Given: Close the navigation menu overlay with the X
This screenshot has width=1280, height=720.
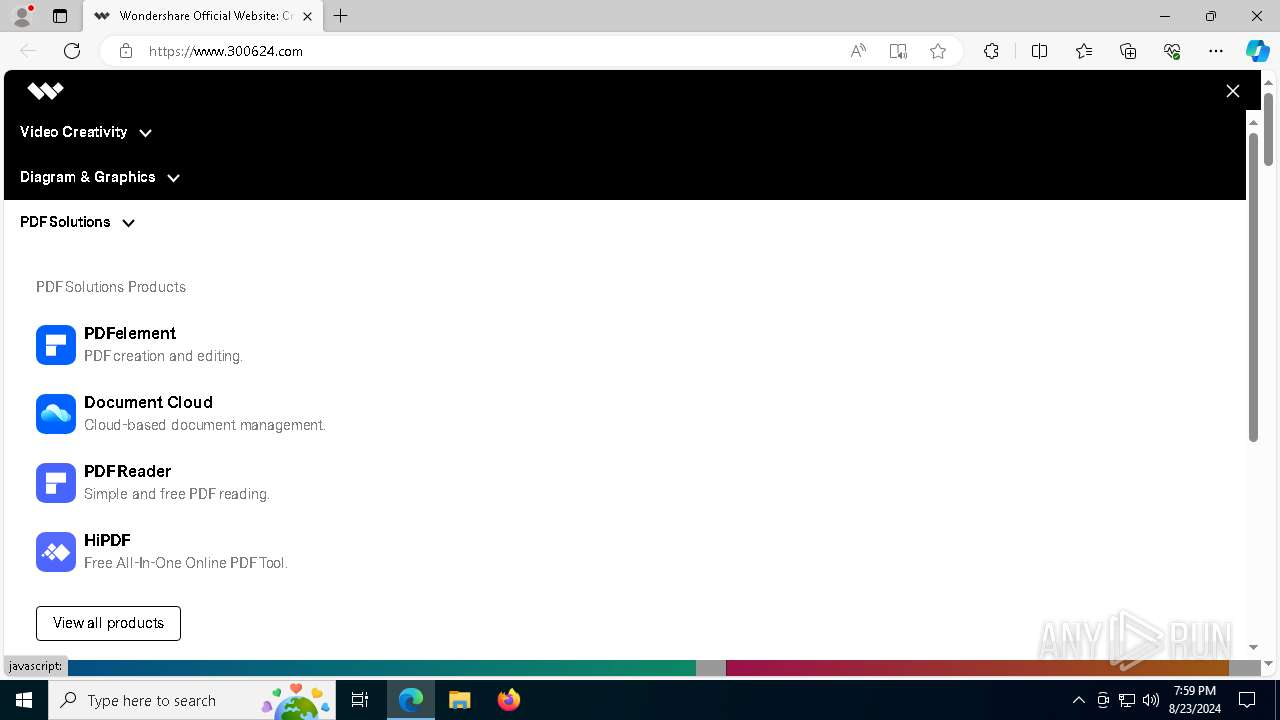Looking at the screenshot, I should [1232, 91].
